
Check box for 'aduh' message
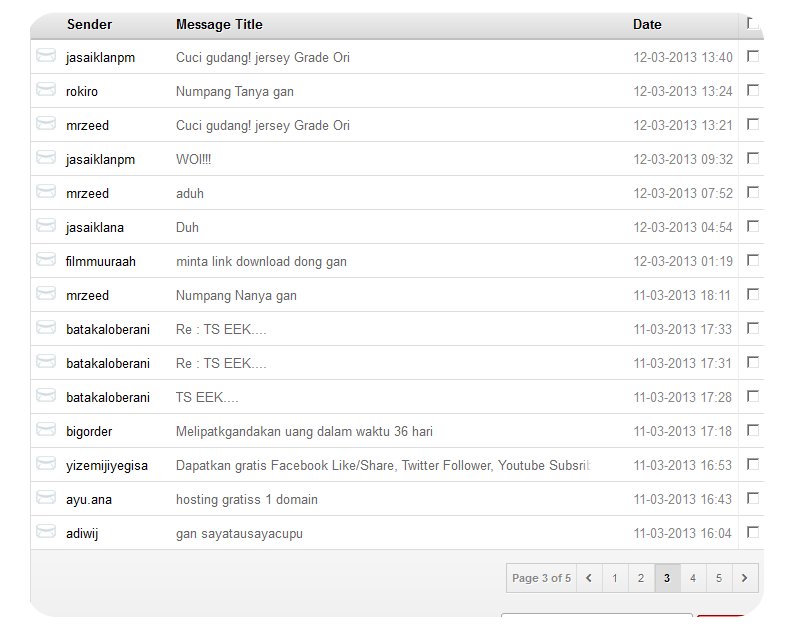click(753, 192)
